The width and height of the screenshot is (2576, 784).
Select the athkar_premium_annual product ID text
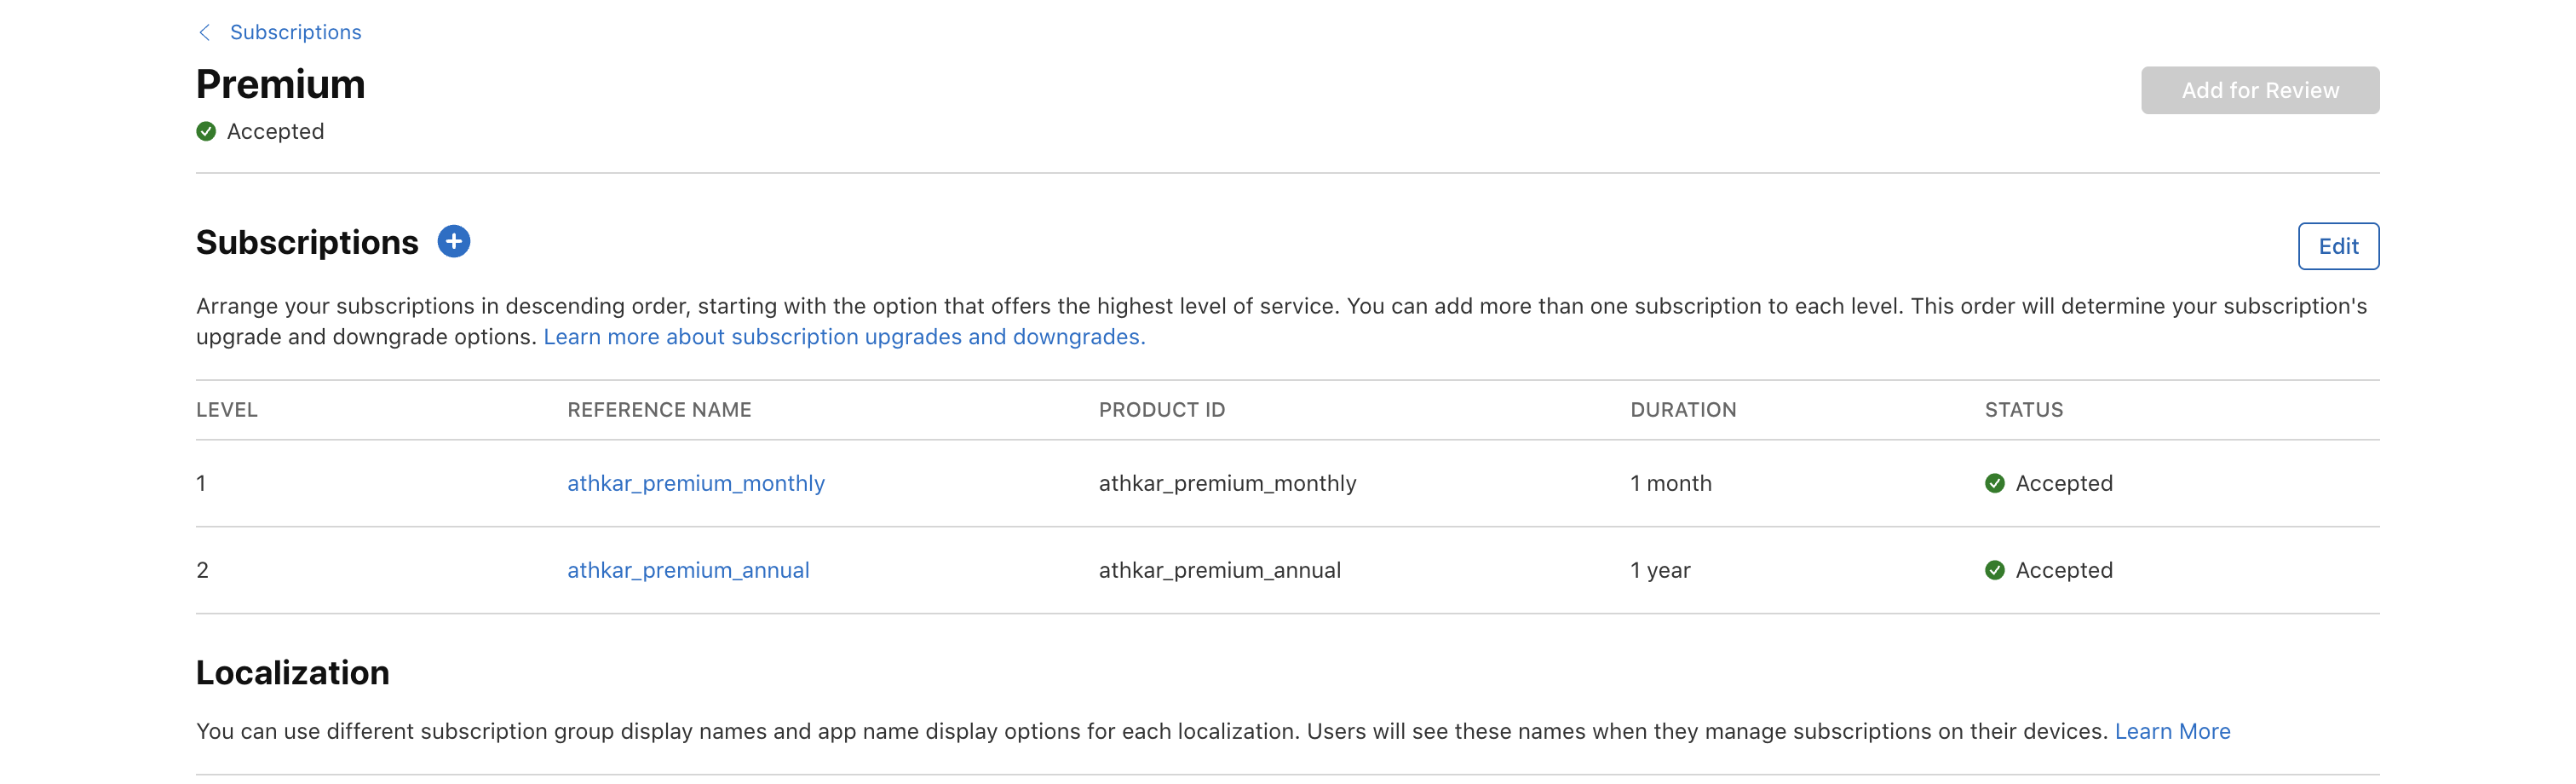click(x=1219, y=570)
